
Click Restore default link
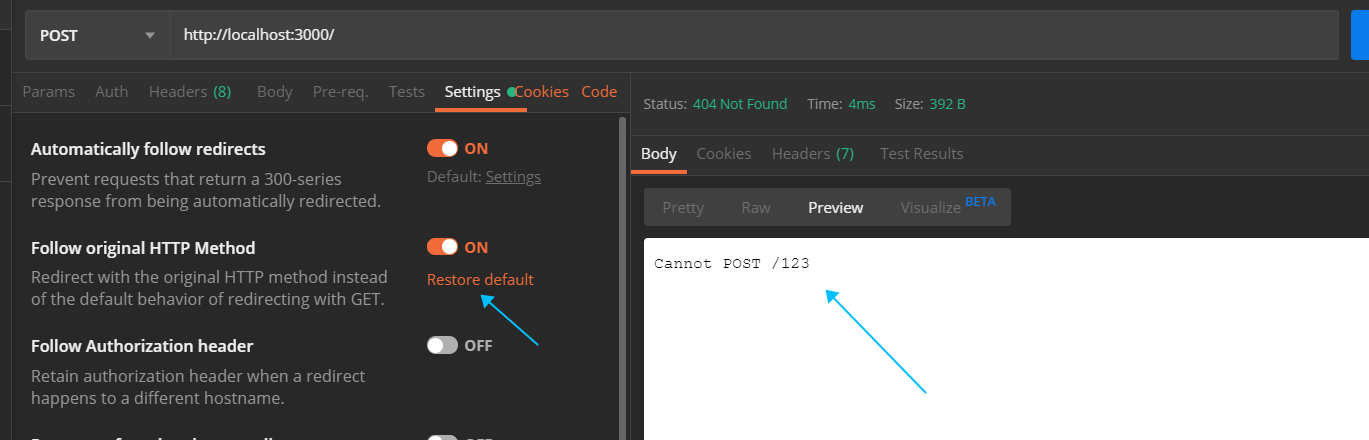pyautogui.click(x=480, y=279)
